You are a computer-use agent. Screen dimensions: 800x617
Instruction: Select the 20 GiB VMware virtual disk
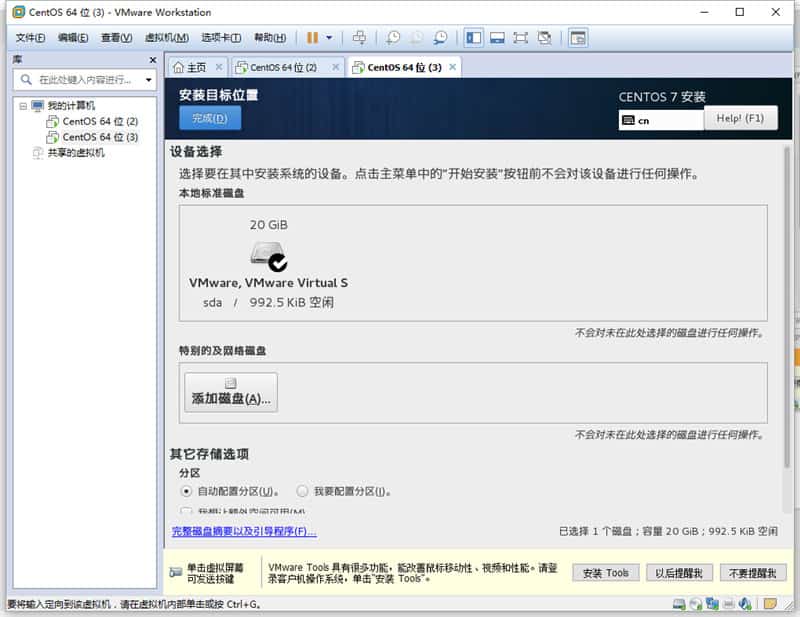click(x=268, y=256)
